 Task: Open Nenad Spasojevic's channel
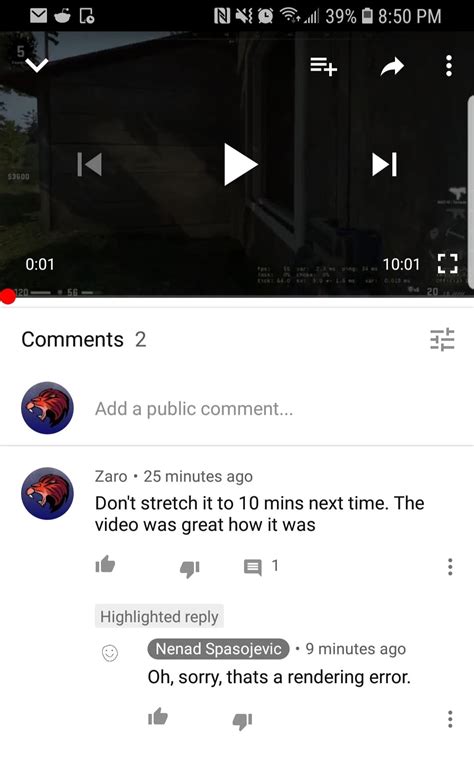pos(218,649)
